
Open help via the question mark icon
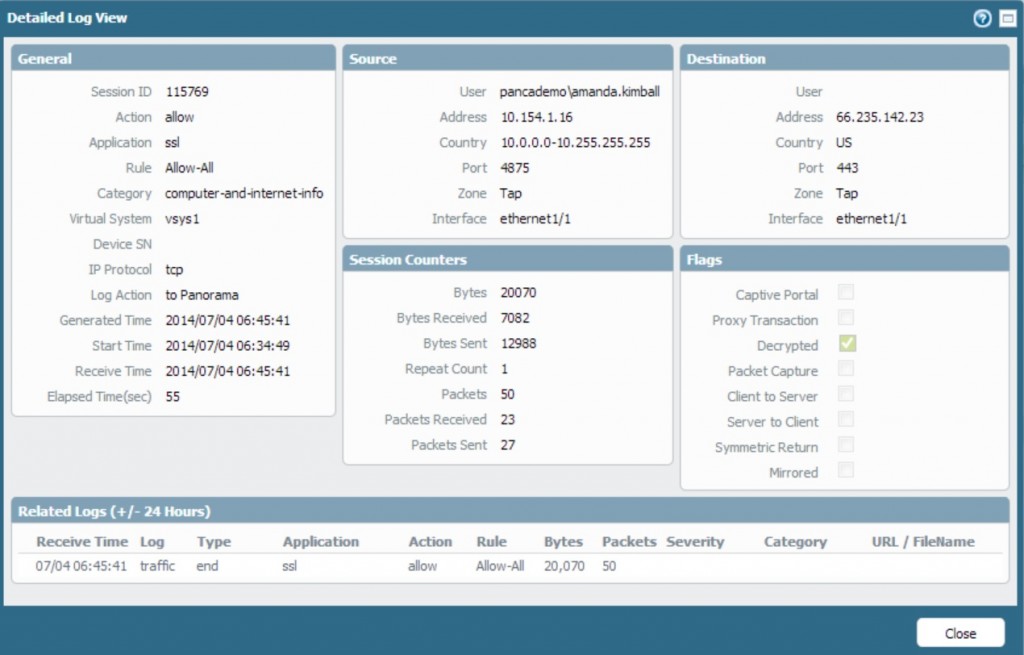pyautogui.click(x=984, y=17)
